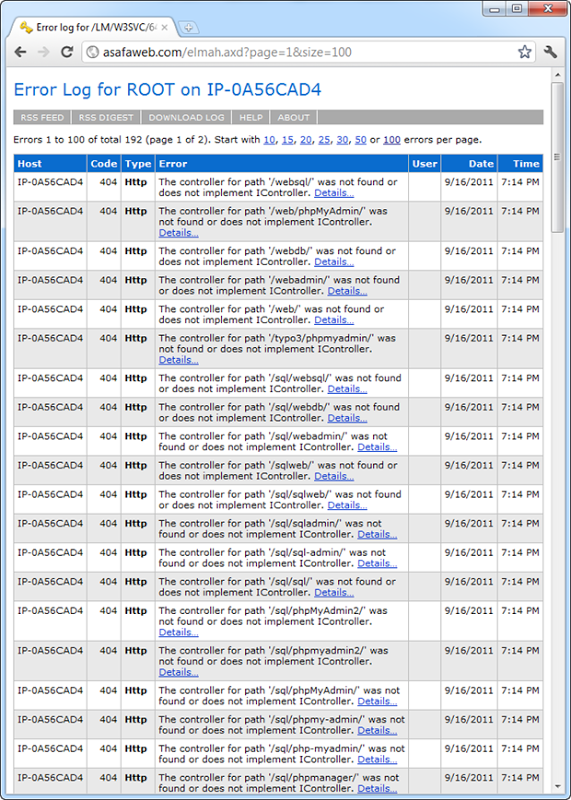The height and width of the screenshot is (800, 571).
Task: Open the RSS DIGEST menu item
Action: tap(106, 117)
